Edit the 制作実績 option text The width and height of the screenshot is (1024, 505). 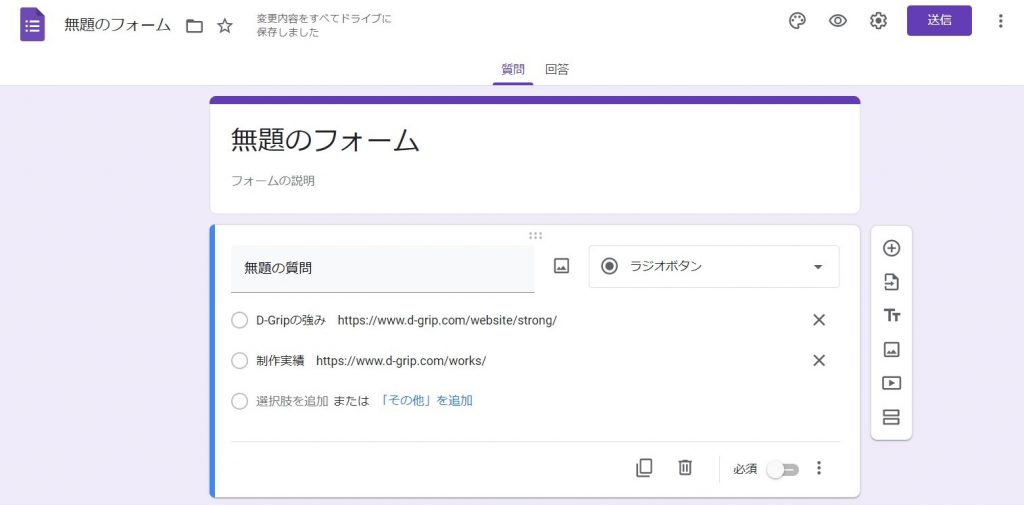click(371, 361)
